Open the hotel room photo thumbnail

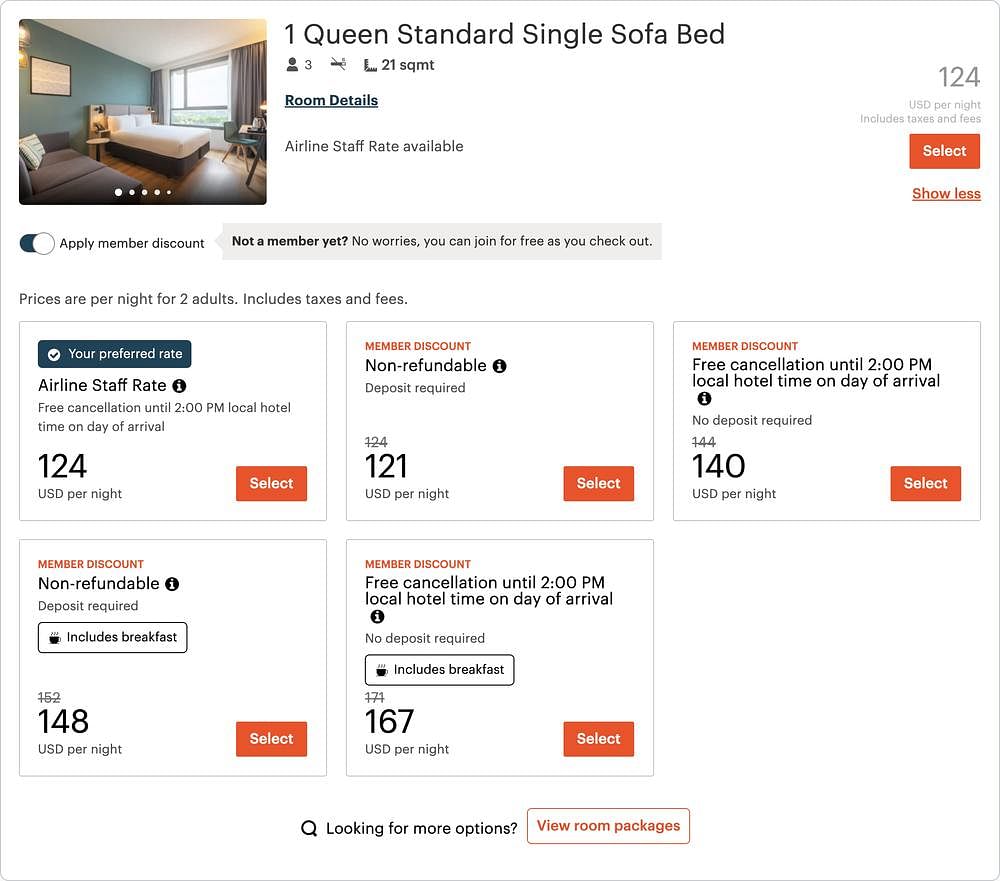point(143,112)
